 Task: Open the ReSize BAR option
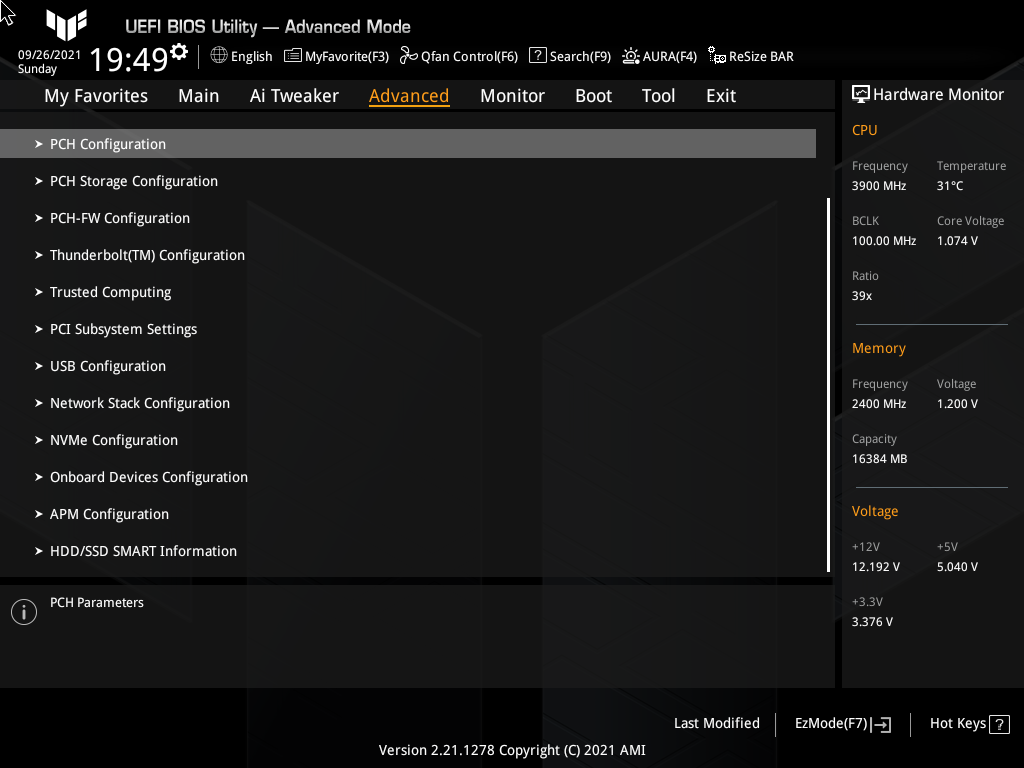[750, 56]
